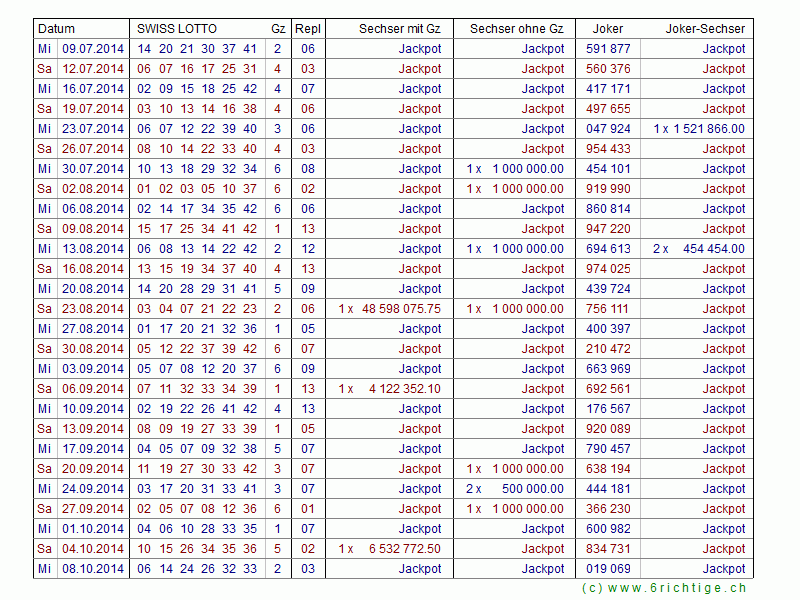Click the 4 122 352.10 prize amount
The width and height of the screenshot is (800, 600).
[404, 389]
